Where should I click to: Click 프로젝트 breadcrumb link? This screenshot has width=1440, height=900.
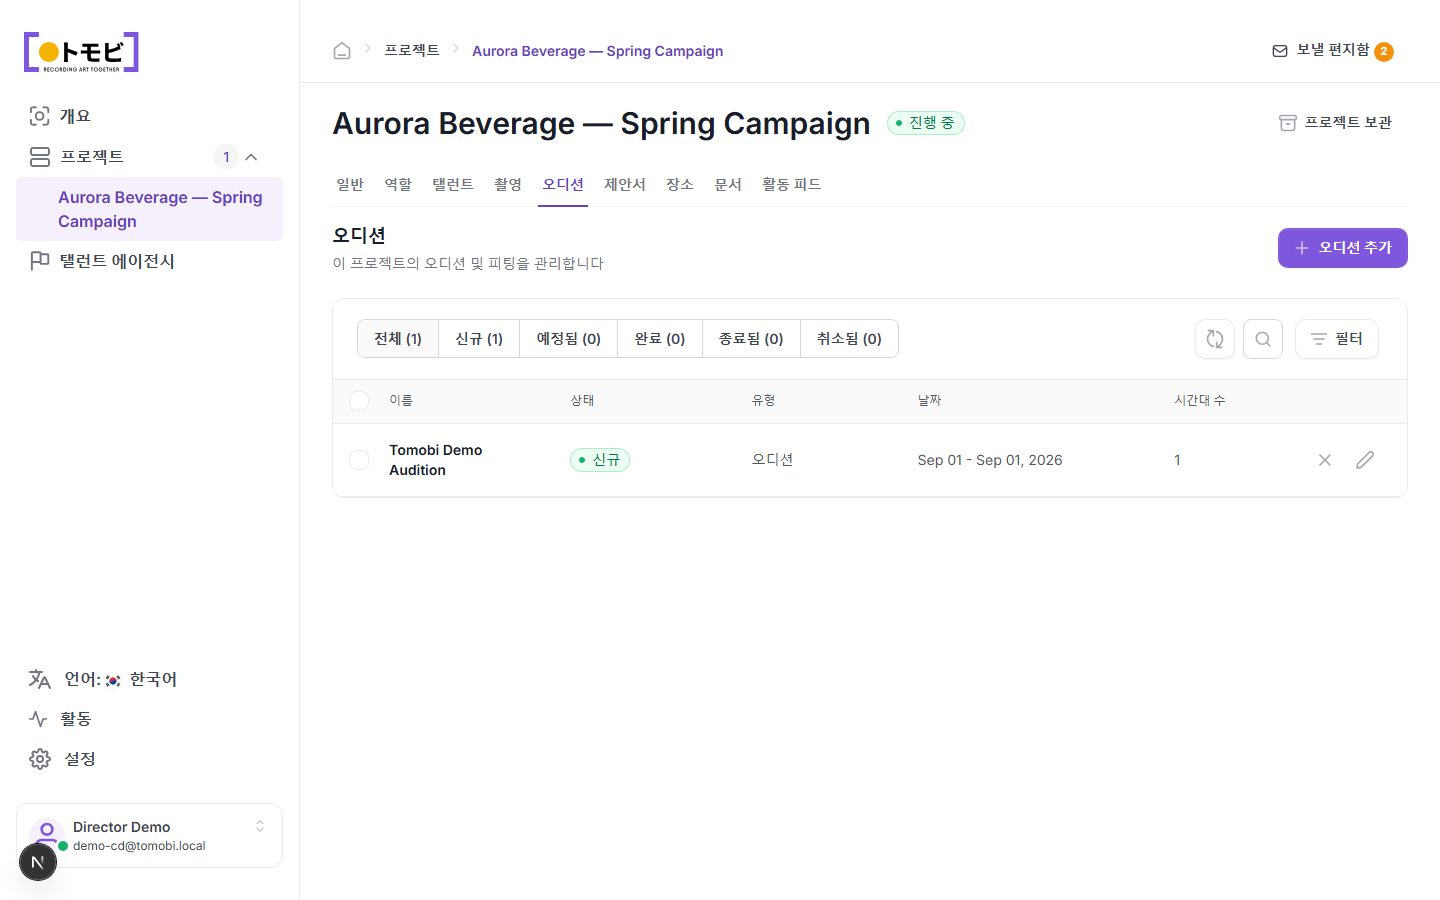[412, 50]
